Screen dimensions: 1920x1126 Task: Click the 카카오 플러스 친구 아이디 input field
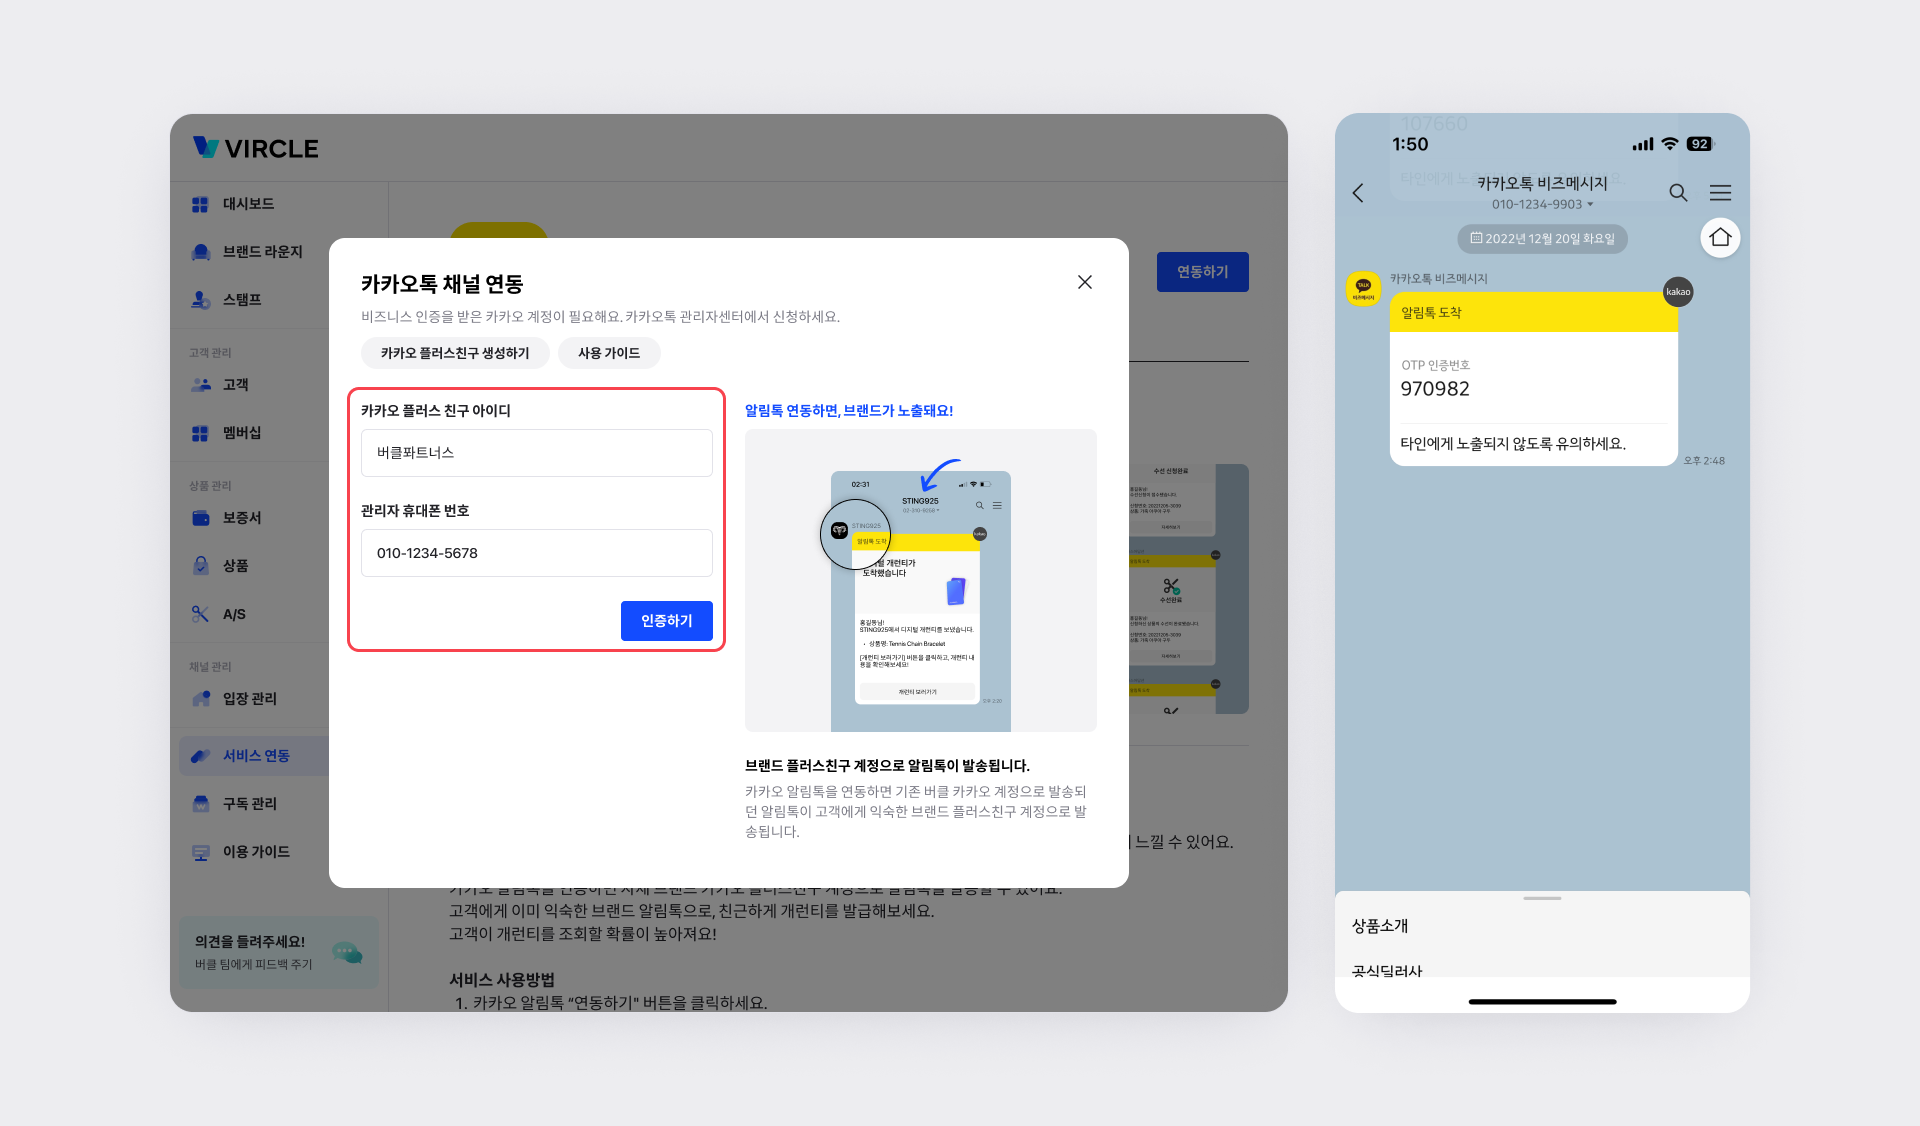536,453
